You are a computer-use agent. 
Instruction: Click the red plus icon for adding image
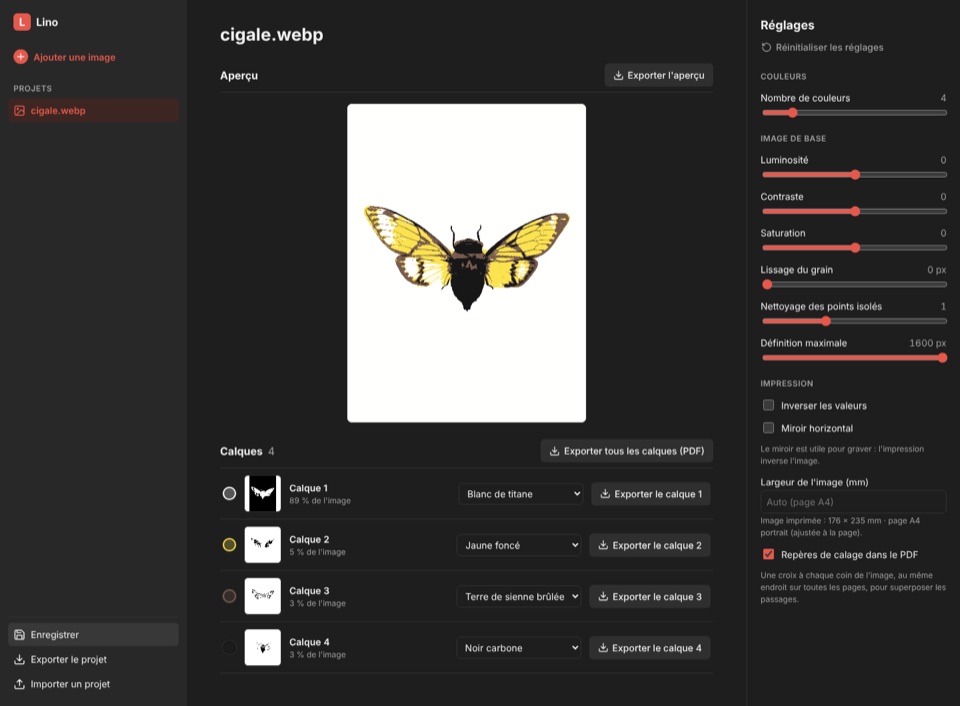point(21,57)
